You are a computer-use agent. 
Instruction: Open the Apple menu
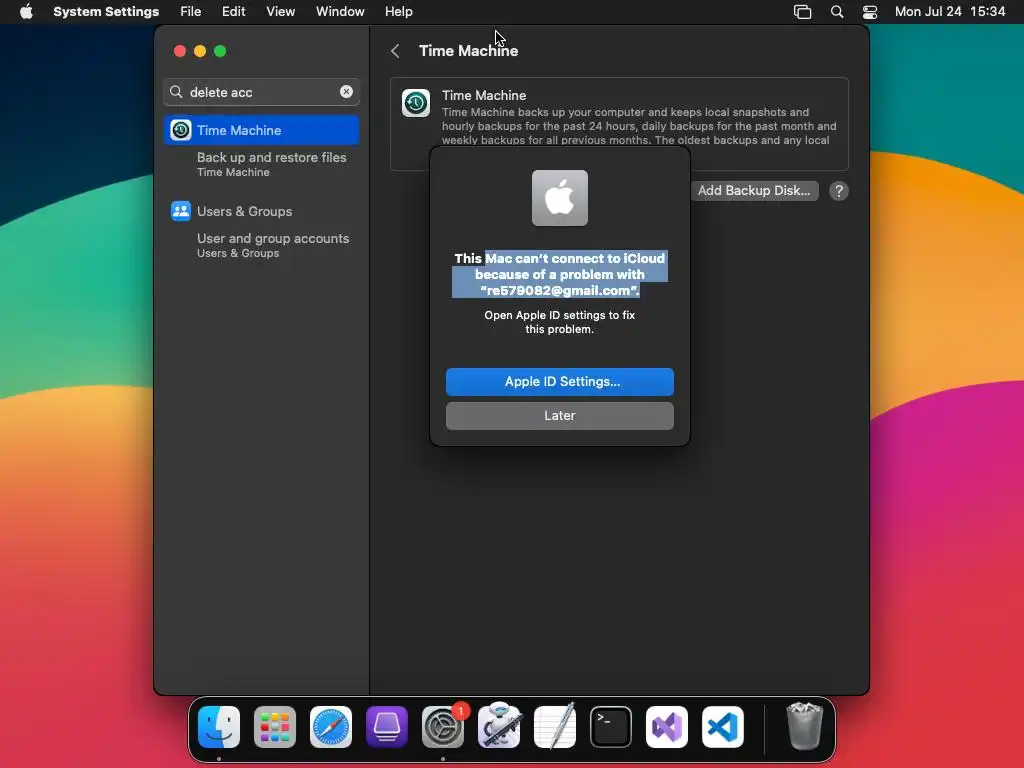(26, 11)
